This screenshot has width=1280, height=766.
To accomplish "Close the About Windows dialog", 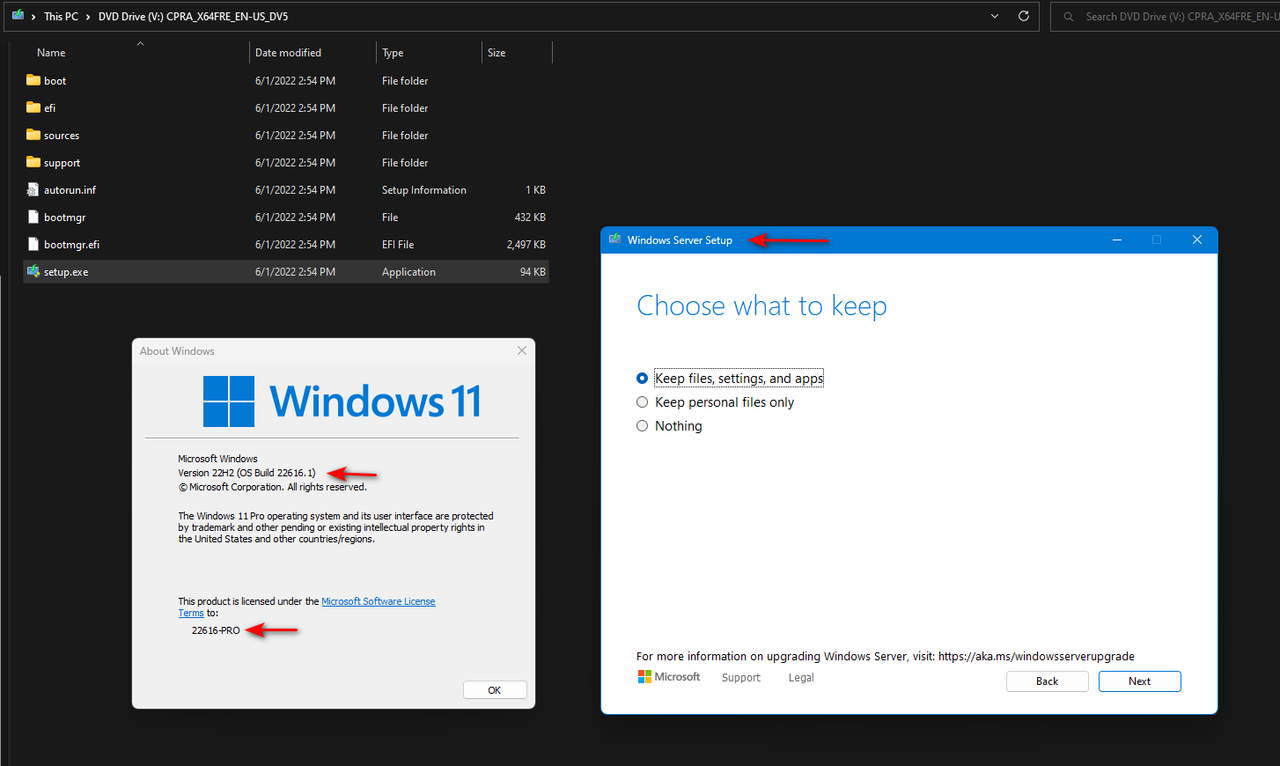I will point(521,351).
